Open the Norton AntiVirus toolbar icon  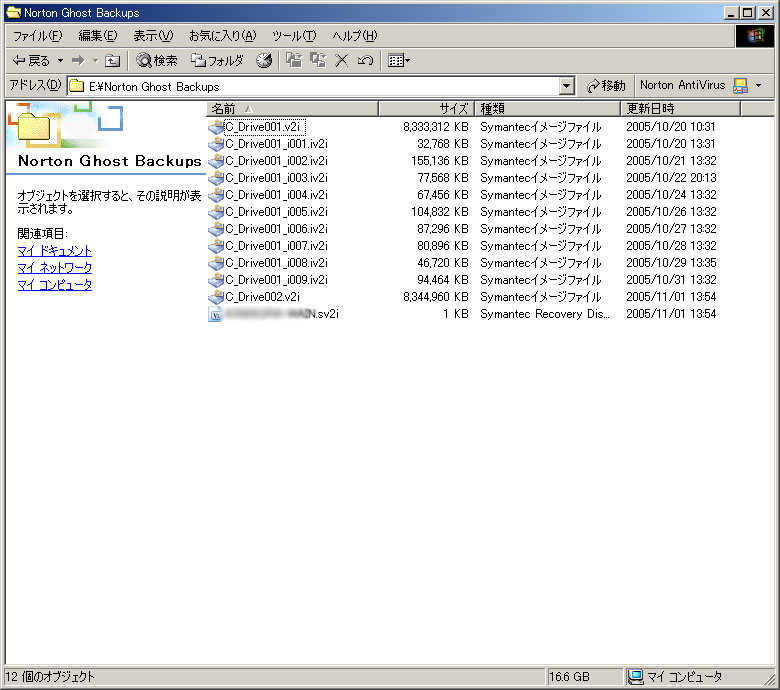click(740, 86)
